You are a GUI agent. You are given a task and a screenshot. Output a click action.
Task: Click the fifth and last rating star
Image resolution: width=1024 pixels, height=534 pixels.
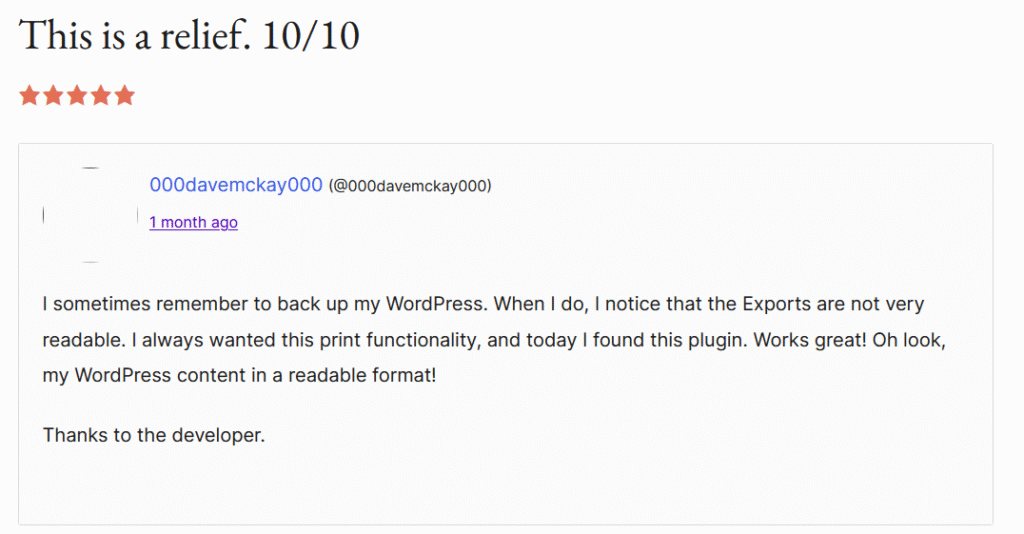(x=125, y=96)
